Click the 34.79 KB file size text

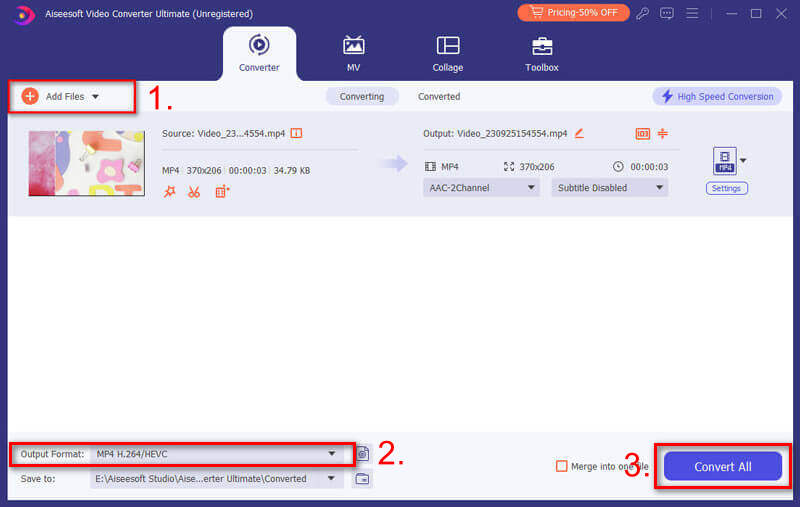tap(292, 170)
